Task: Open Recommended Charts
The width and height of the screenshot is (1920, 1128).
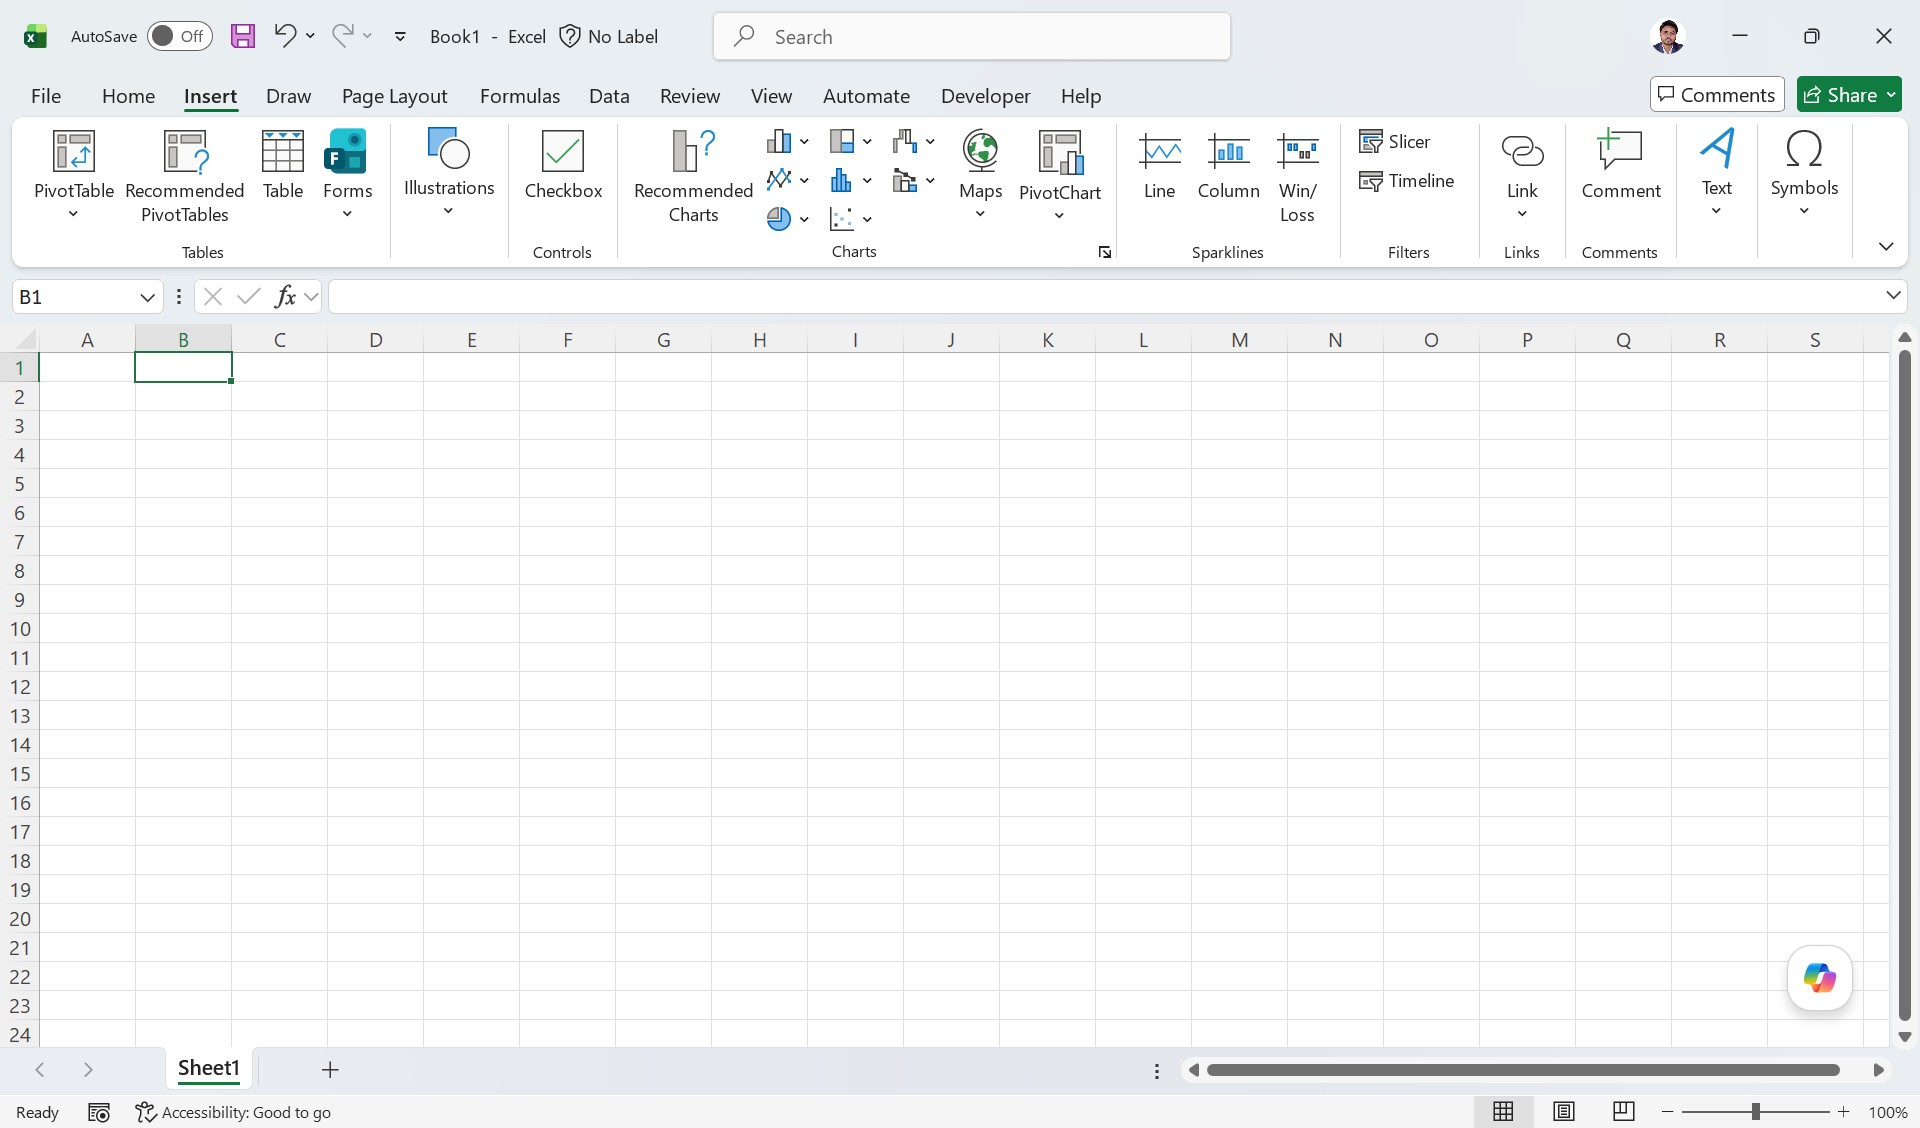Action: click(x=693, y=176)
